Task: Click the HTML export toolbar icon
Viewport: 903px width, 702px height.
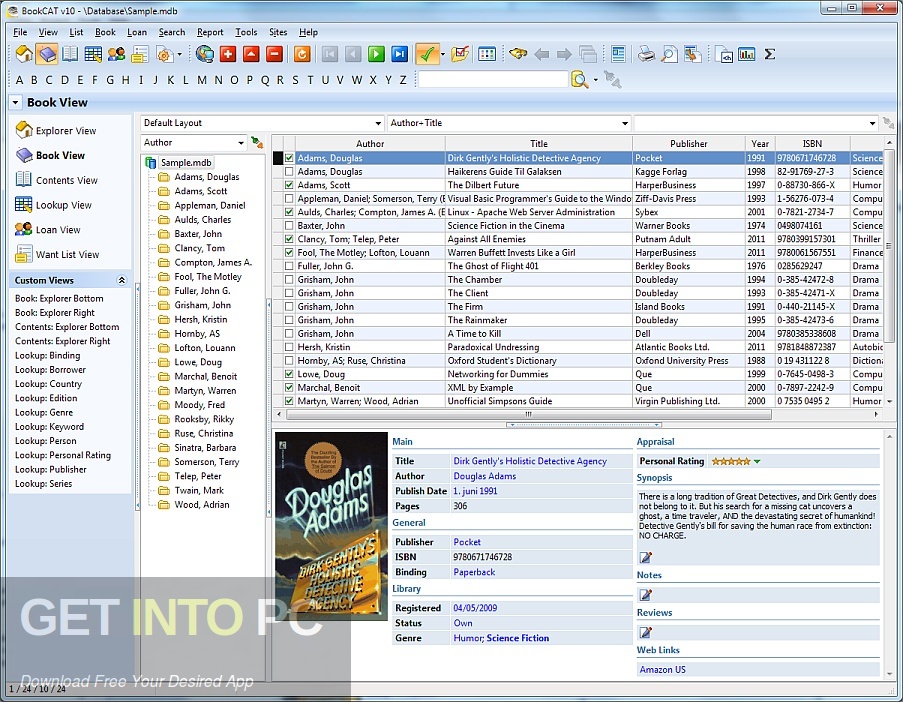Action: click(x=723, y=54)
